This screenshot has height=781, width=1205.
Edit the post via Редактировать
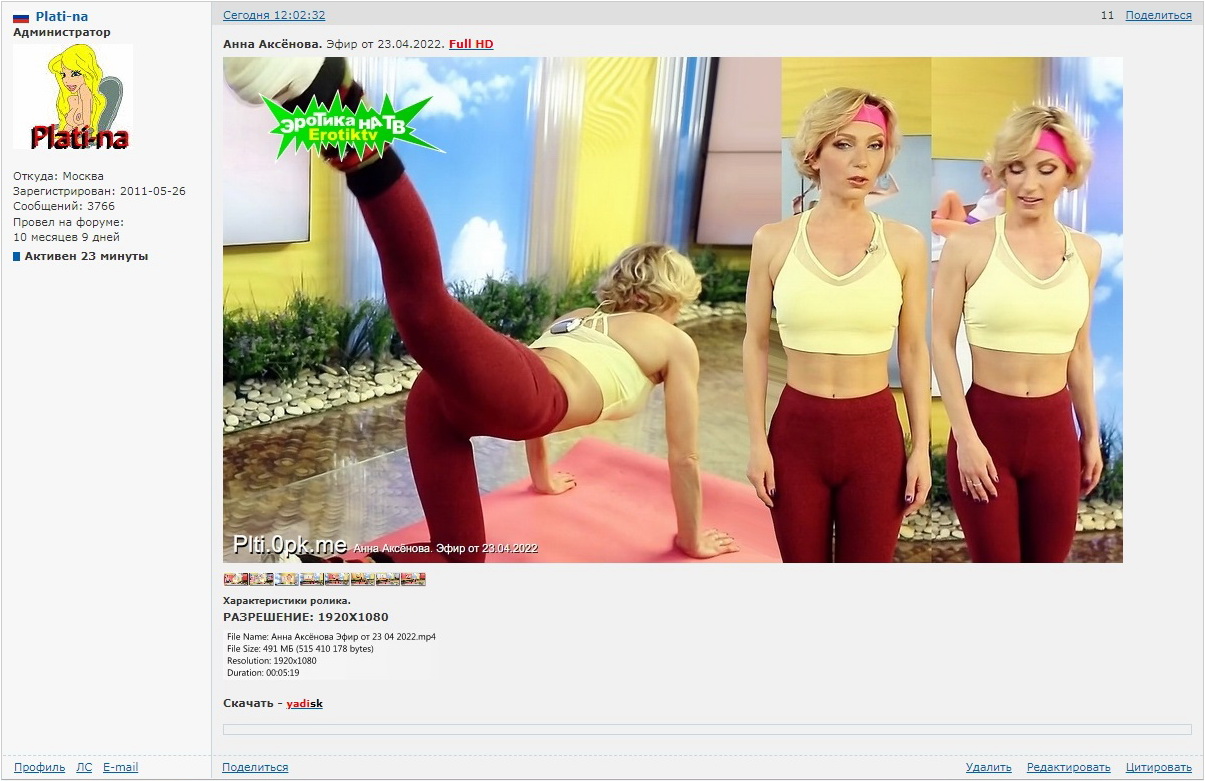(x=1068, y=767)
